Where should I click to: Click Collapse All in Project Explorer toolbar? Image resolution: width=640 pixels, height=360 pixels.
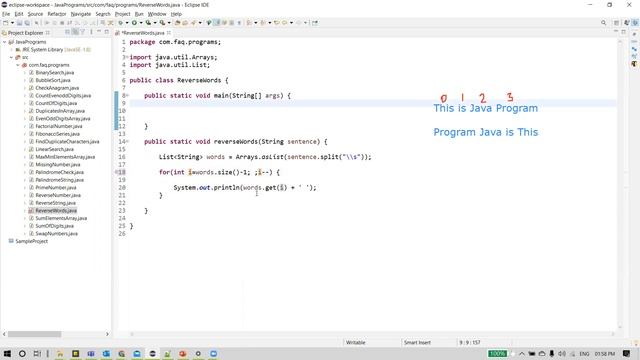click(x=67, y=32)
